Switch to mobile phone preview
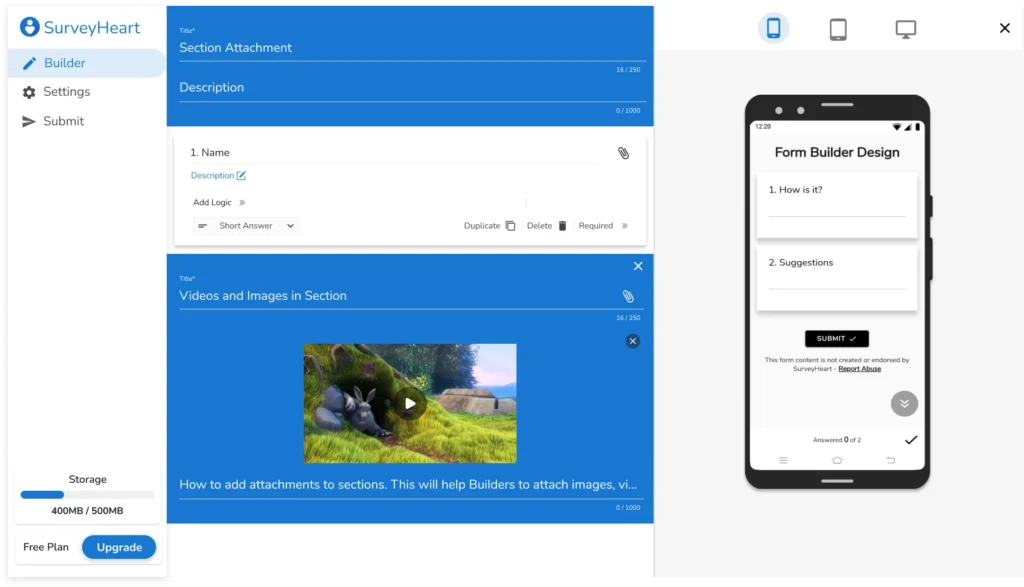This screenshot has height=587, width=1024. click(x=773, y=28)
